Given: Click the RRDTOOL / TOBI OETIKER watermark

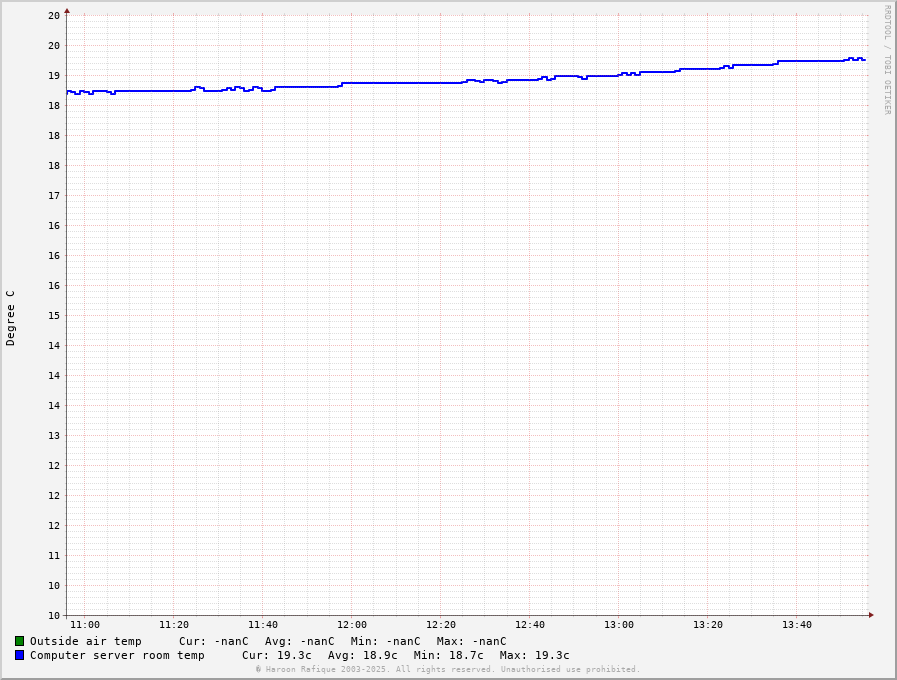Looking at the screenshot, I should pos(886,60).
